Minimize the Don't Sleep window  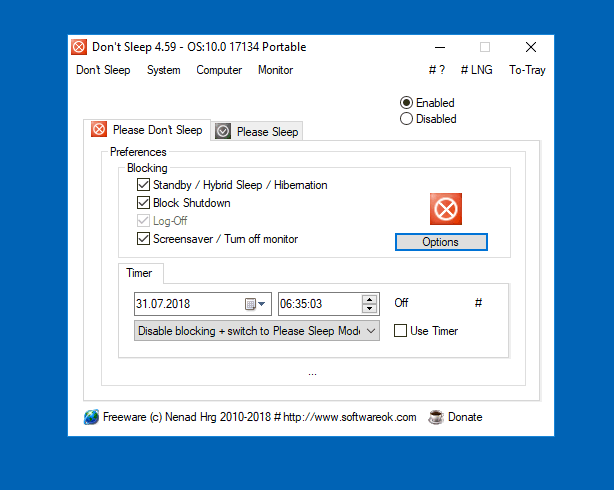[440, 47]
